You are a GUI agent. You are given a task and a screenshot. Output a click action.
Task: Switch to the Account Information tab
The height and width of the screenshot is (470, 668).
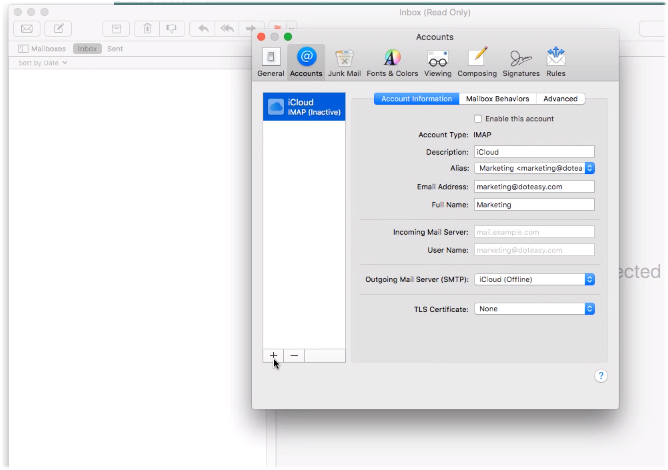tap(416, 98)
